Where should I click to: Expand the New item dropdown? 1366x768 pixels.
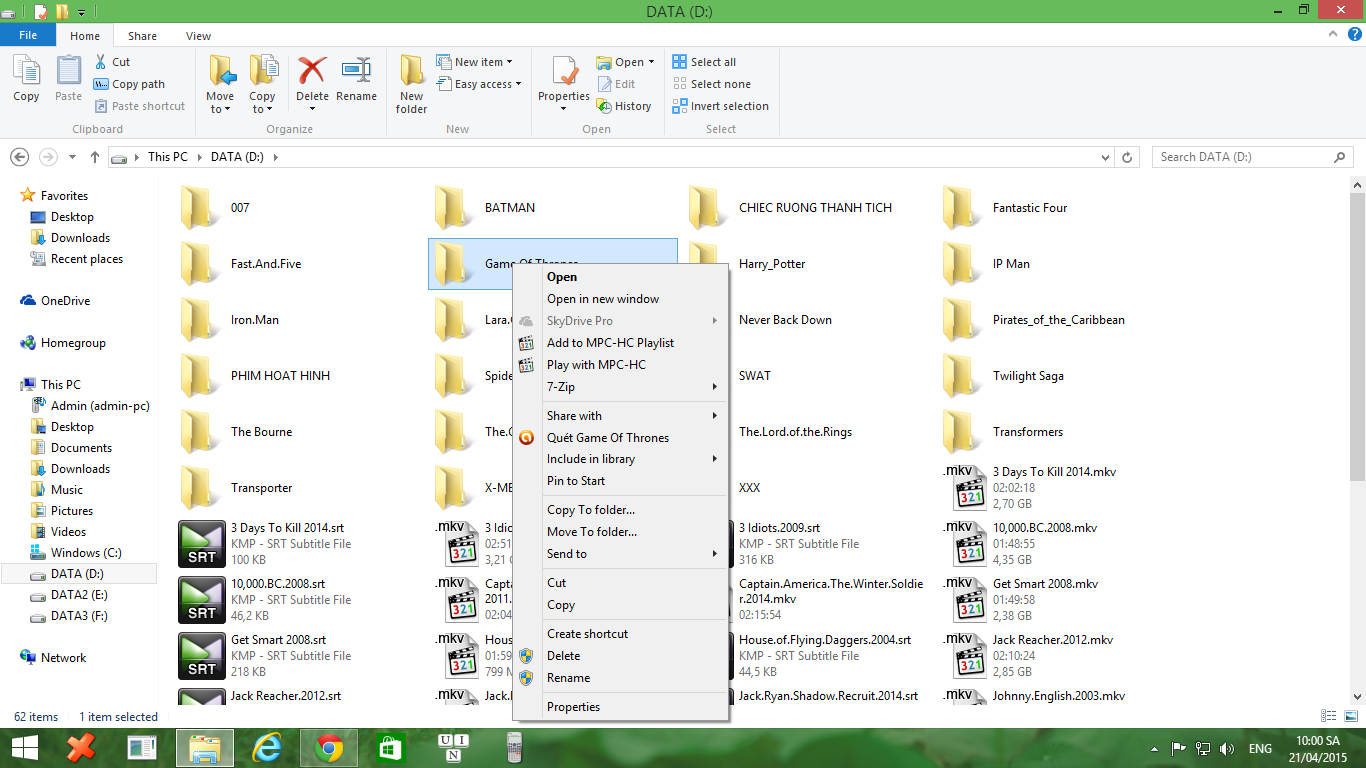[x=509, y=62]
